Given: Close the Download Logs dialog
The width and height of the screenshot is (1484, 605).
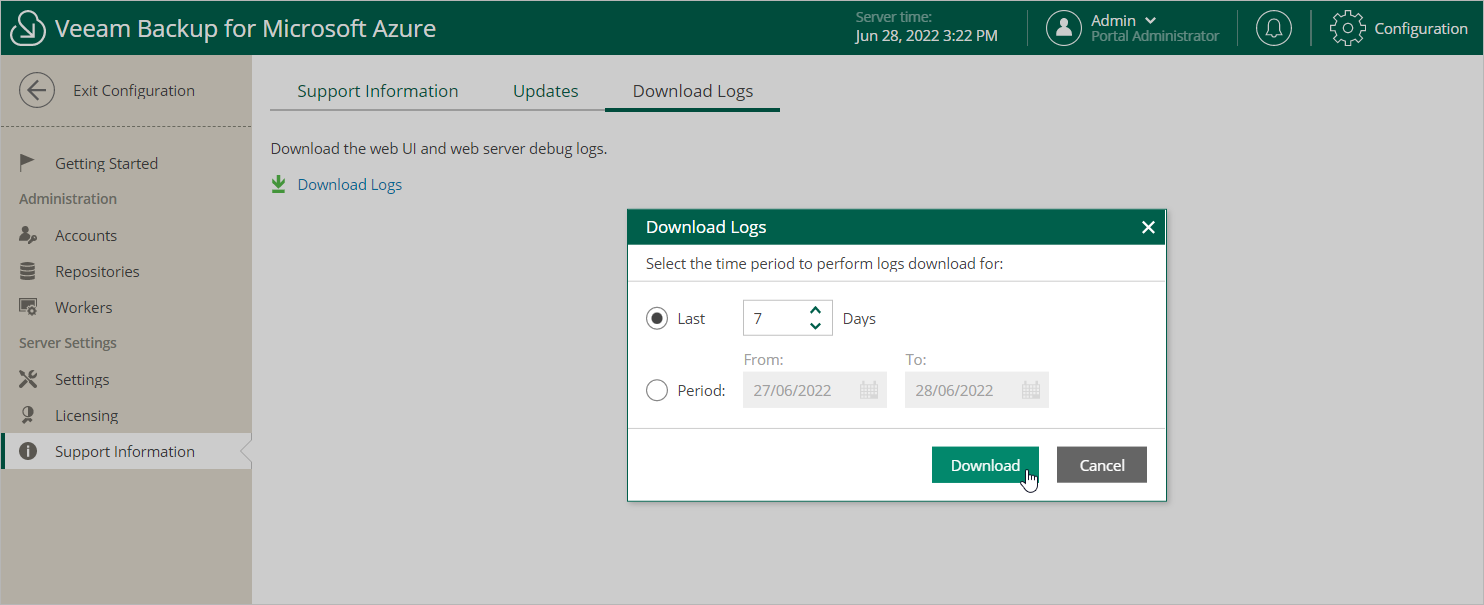Looking at the screenshot, I should tap(1148, 227).
